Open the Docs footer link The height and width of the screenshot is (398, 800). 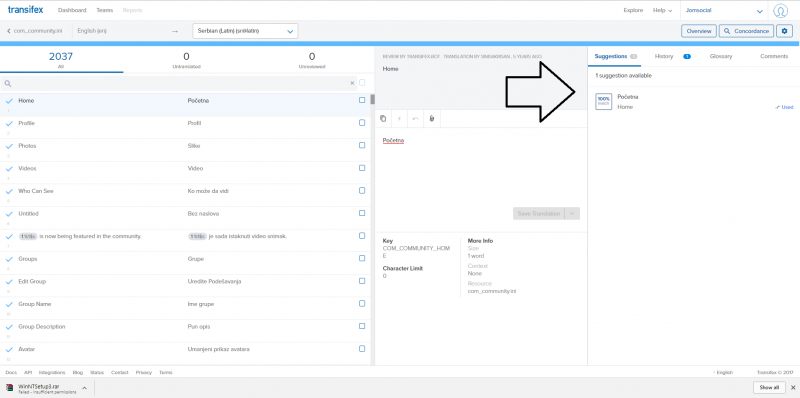[x=11, y=372]
